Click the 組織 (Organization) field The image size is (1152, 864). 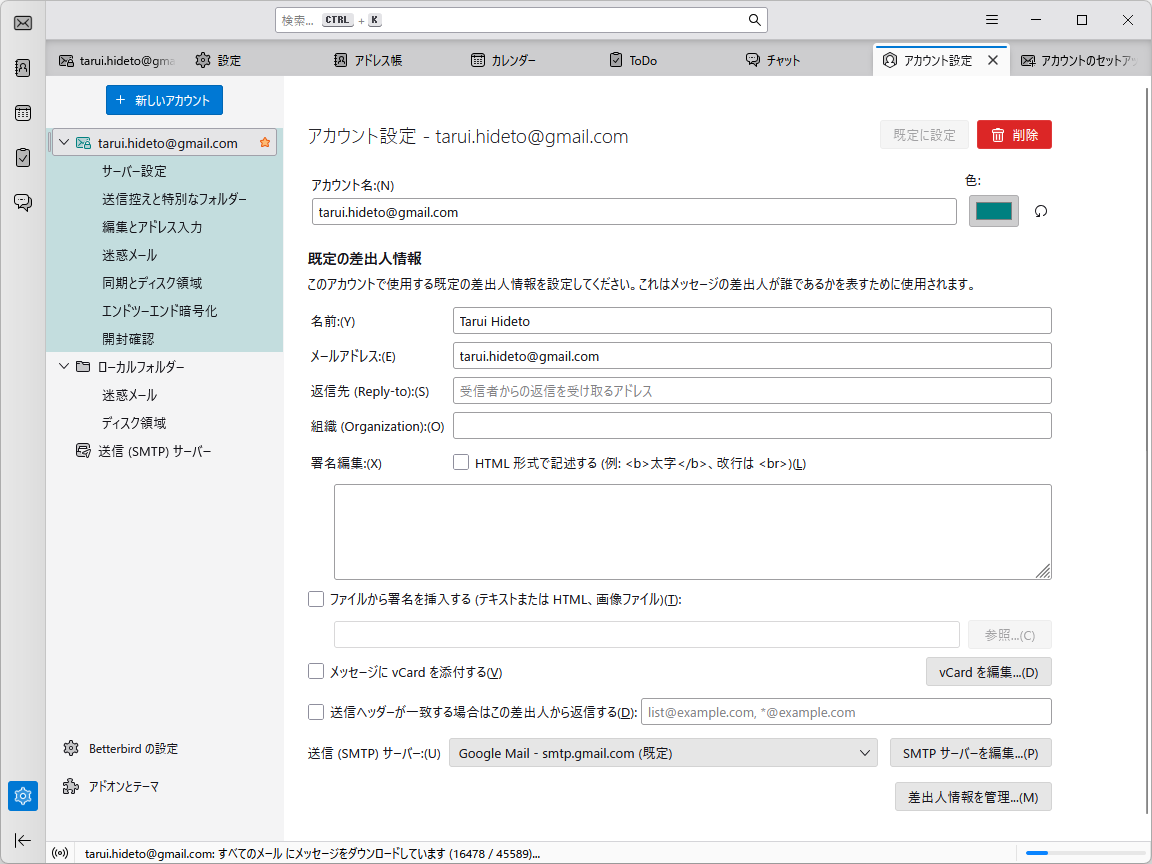752,425
